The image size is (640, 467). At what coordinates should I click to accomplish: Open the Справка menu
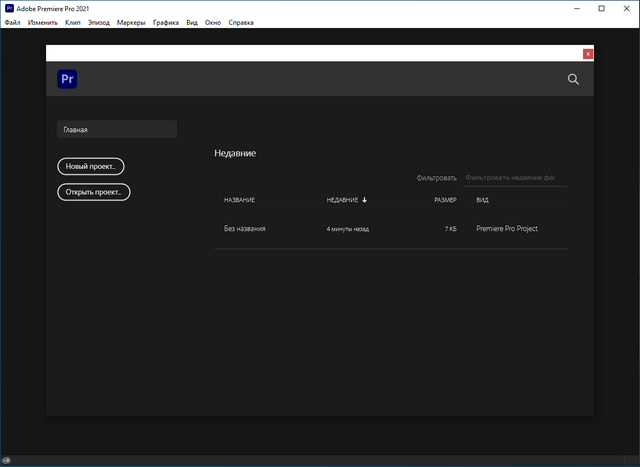[x=241, y=22]
